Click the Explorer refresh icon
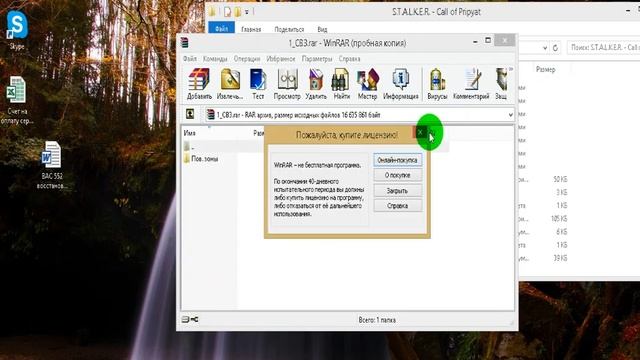The height and width of the screenshot is (360, 640). coord(555,48)
